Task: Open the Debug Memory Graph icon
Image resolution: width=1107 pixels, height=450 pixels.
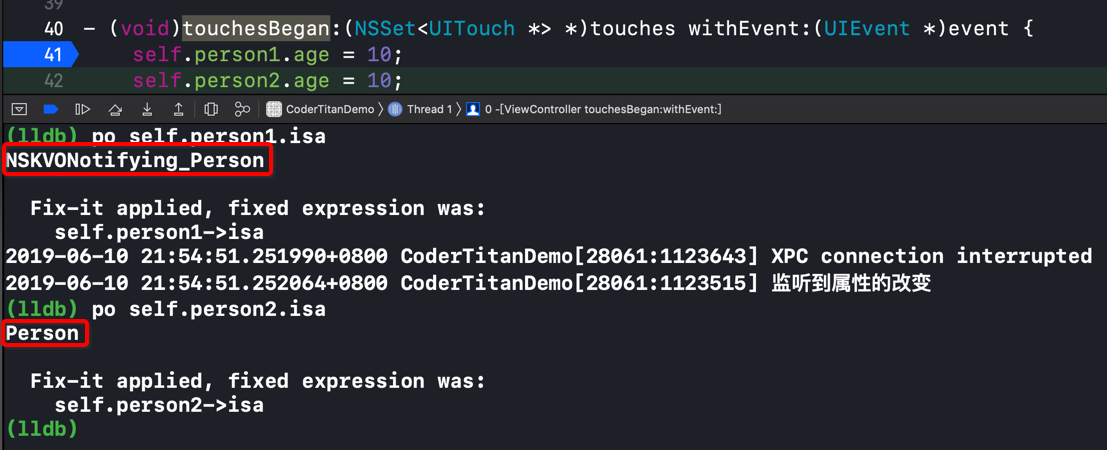Action: 243,109
